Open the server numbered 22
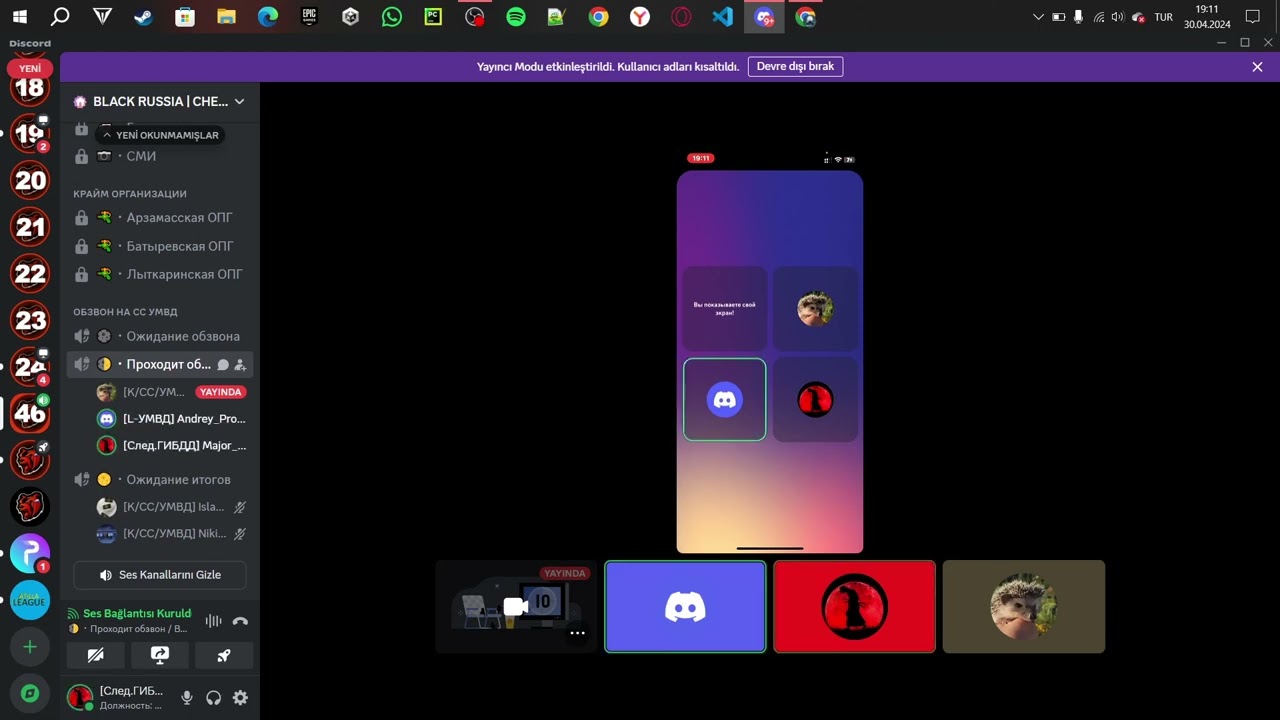 [30, 274]
